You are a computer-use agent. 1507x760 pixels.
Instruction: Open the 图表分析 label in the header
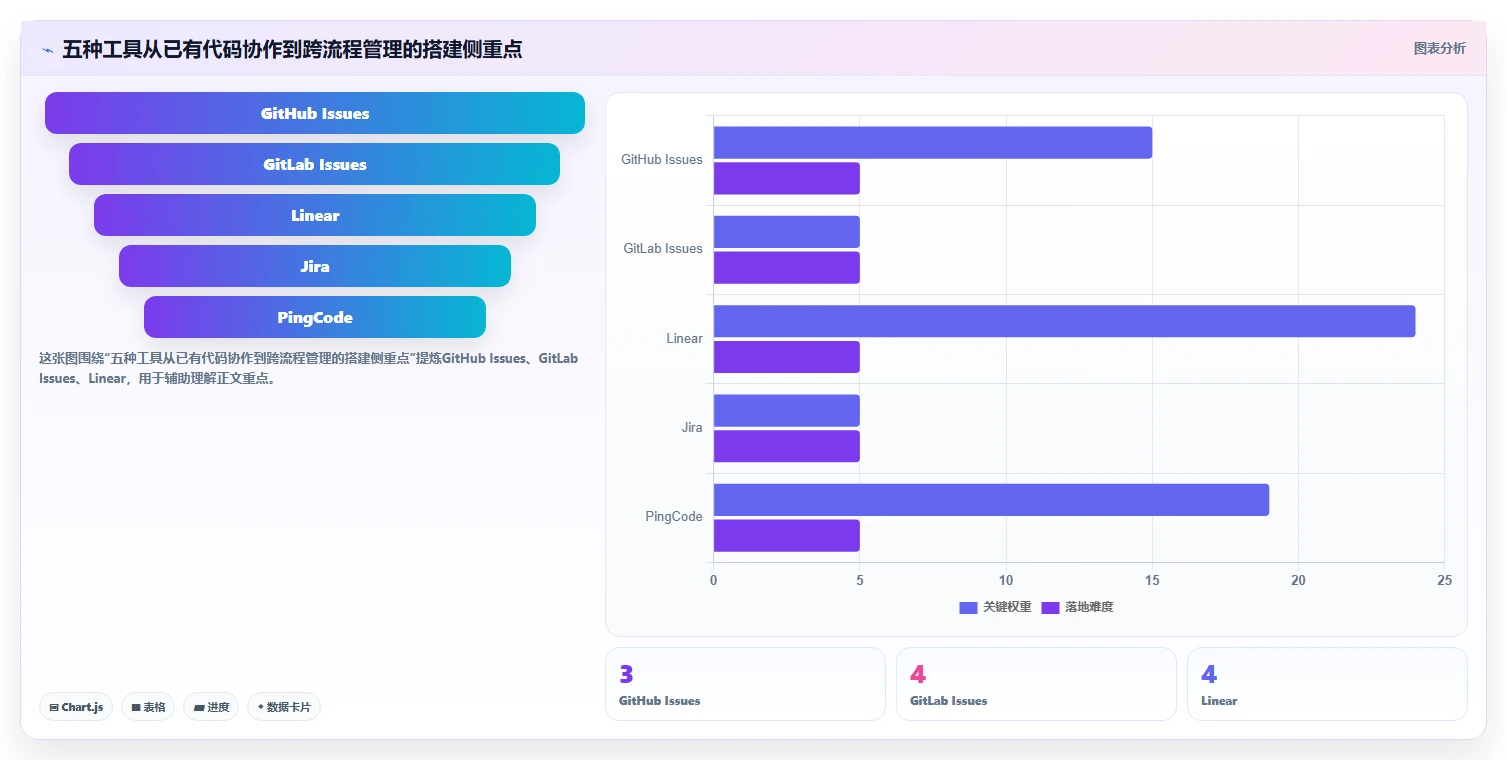1439,48
